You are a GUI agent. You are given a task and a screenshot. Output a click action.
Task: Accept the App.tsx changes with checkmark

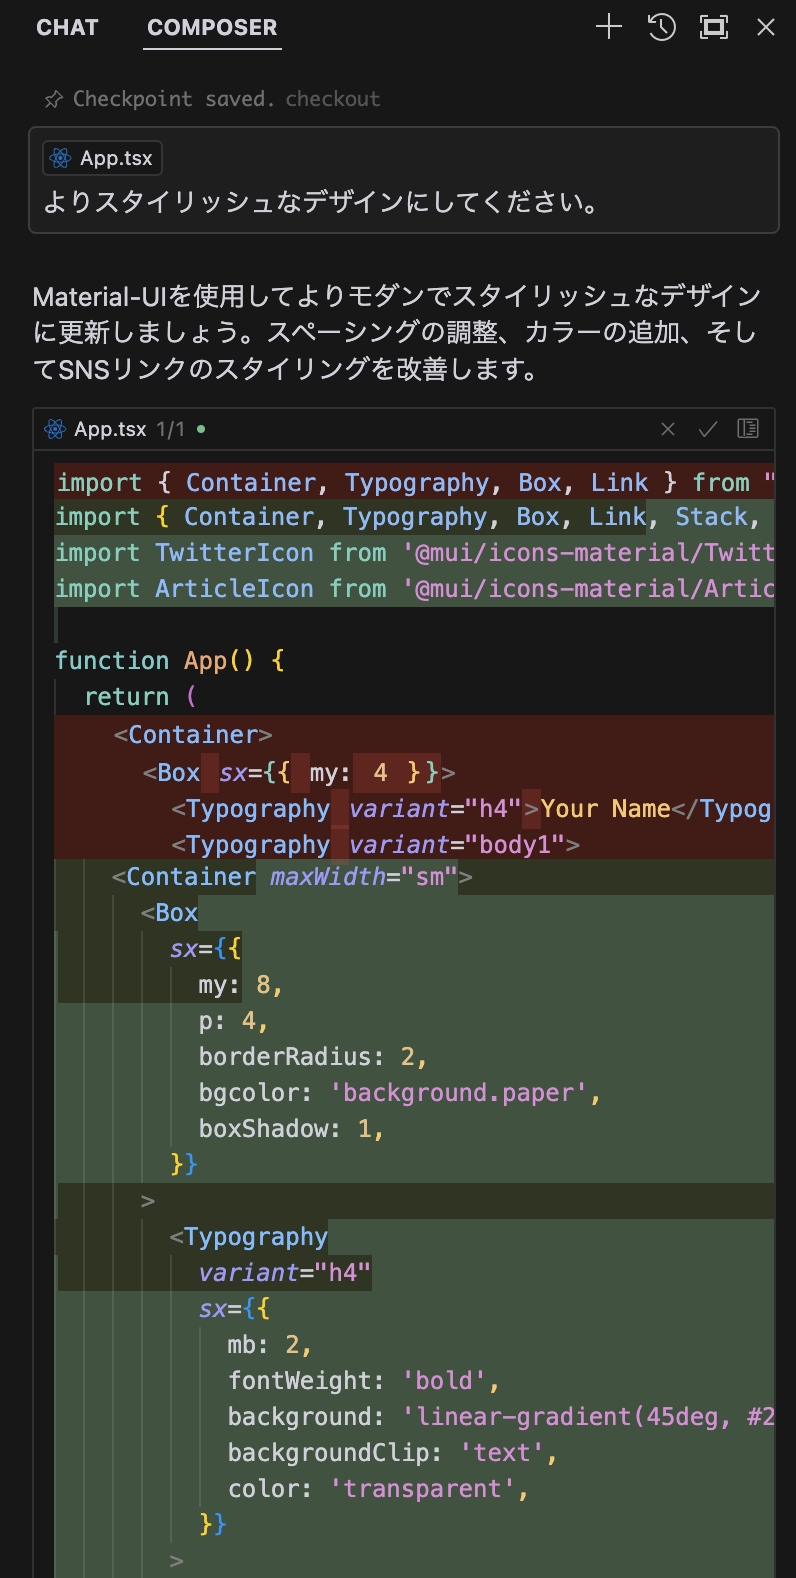(x=708, y=429)
